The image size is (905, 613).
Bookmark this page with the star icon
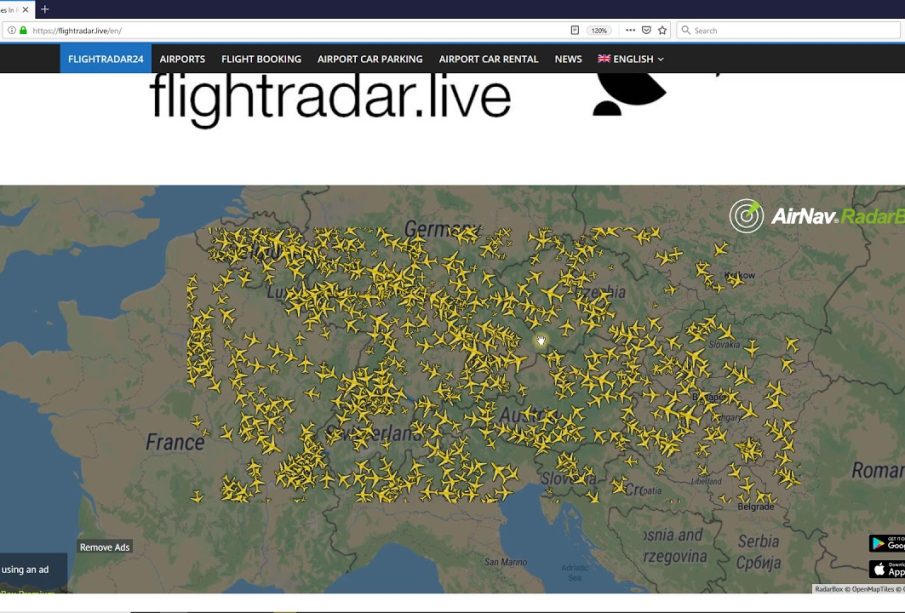pos(663,30)
